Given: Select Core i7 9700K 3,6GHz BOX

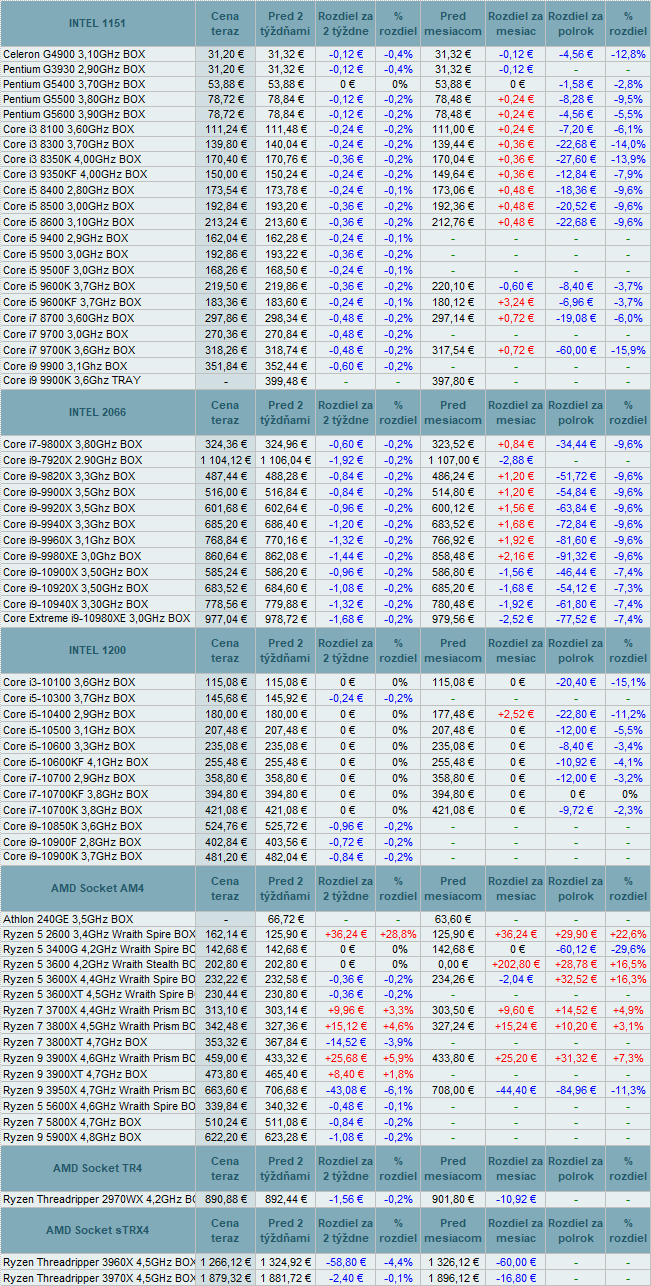Looking at the screenshot, I should 69,350.
